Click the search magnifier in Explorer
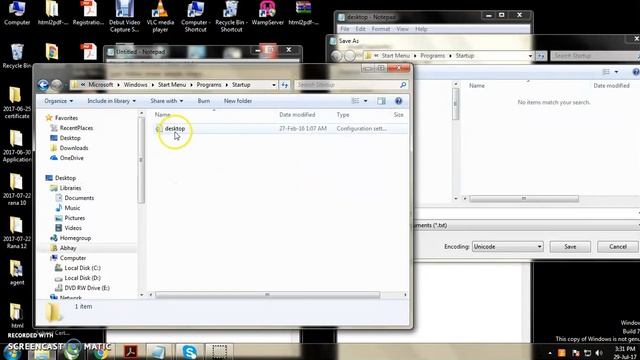This screenshot has height=360, width=640. [x=403, y=84]
